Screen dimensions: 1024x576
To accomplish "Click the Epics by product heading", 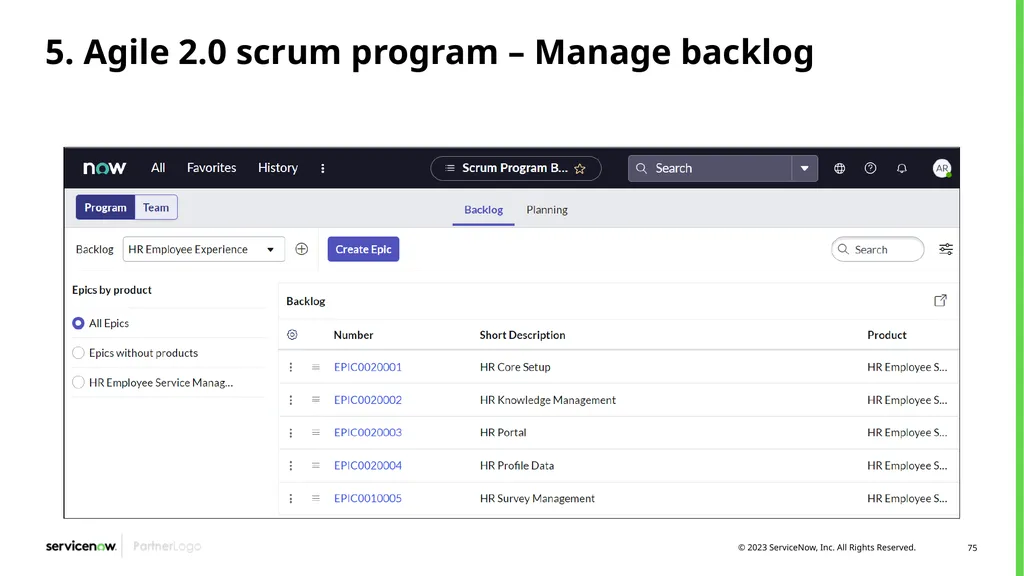I will [x=112, y=290].
